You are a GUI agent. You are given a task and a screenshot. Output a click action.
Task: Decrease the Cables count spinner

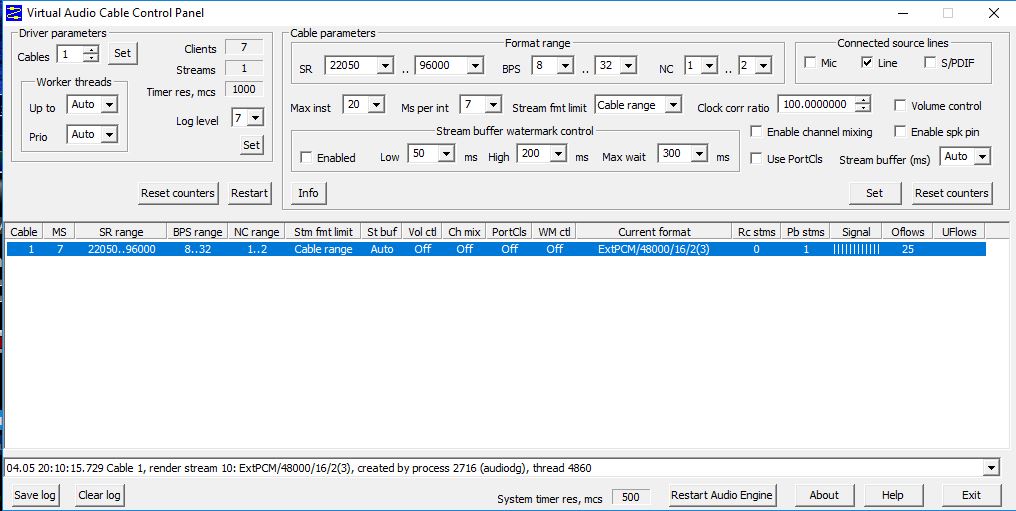[x=91, y=58]
